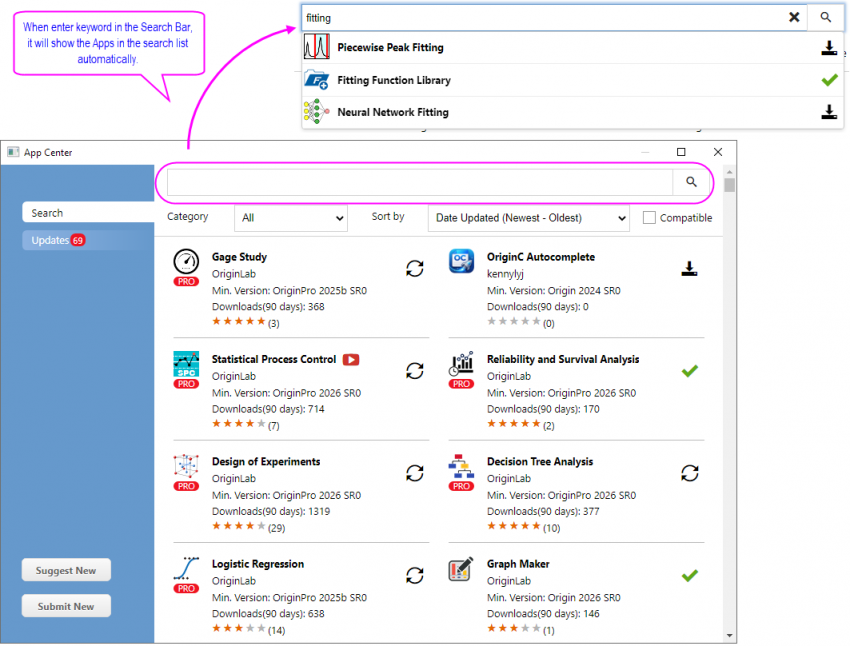
Task: Open the Statistical Process Control title
Action: click(274, 359)
